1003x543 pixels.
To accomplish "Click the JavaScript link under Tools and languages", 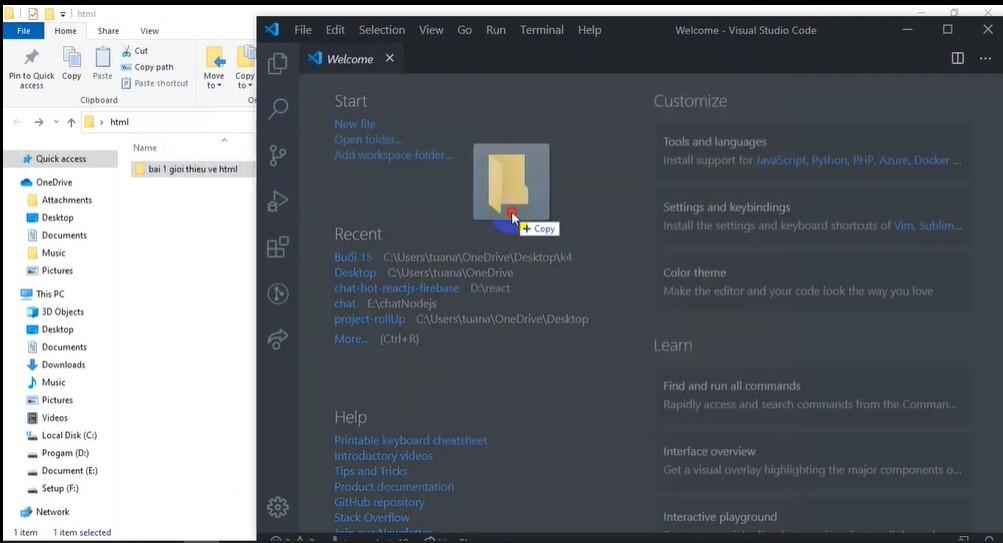I will [781, 161].
